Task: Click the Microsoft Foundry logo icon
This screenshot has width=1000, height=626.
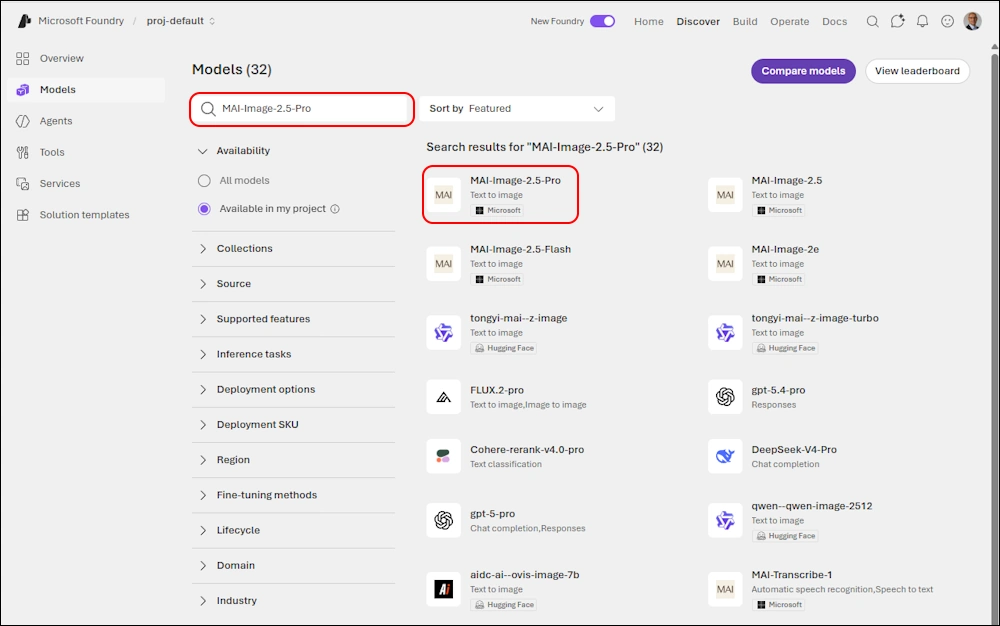Action: pos(24,21)
